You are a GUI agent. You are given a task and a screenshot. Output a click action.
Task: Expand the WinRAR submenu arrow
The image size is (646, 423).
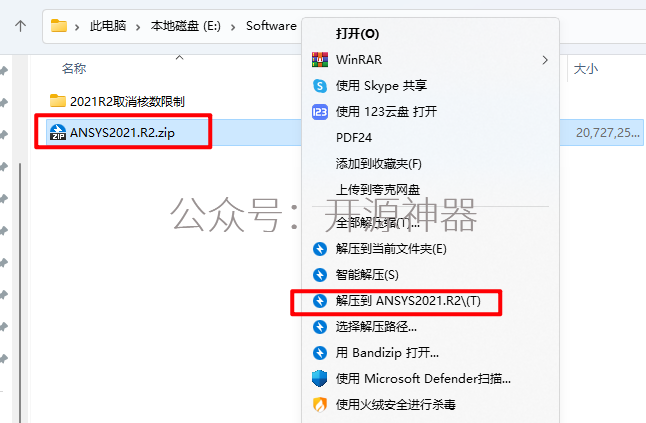[545, 60]
